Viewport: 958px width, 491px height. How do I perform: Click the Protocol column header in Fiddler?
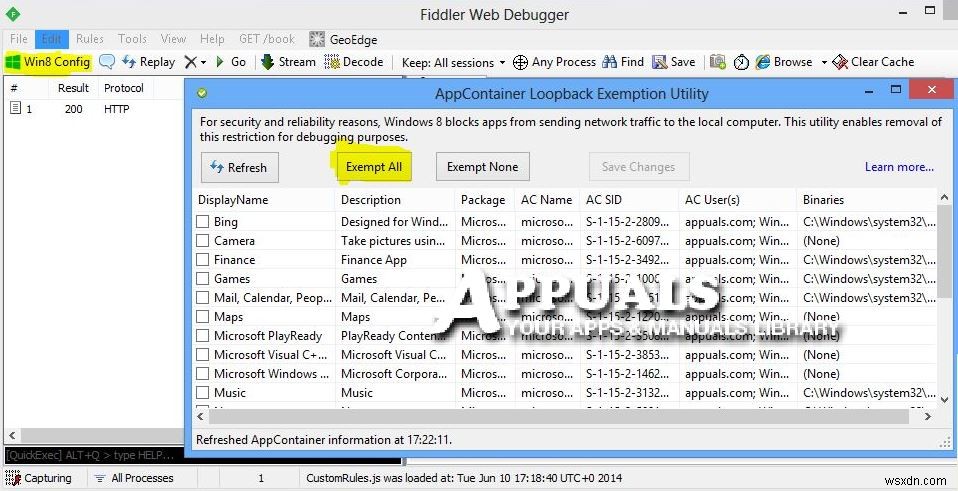(124, 88)
